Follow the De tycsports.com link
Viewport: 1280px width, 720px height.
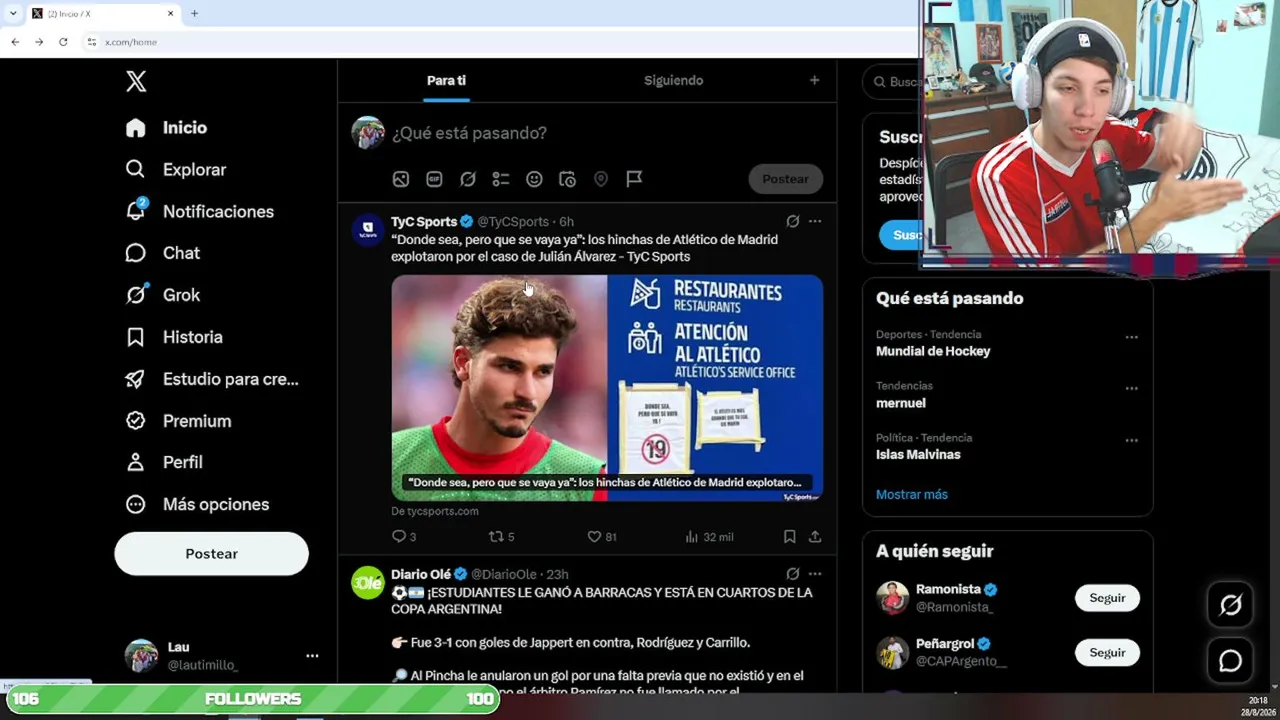435,511
